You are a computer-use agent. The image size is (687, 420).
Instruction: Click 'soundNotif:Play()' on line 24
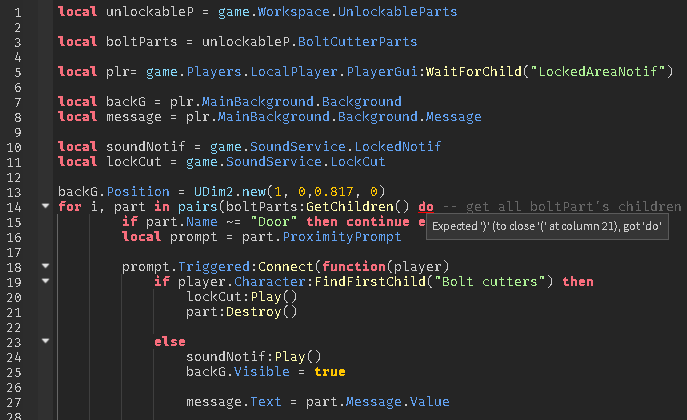tap(254, 356)
